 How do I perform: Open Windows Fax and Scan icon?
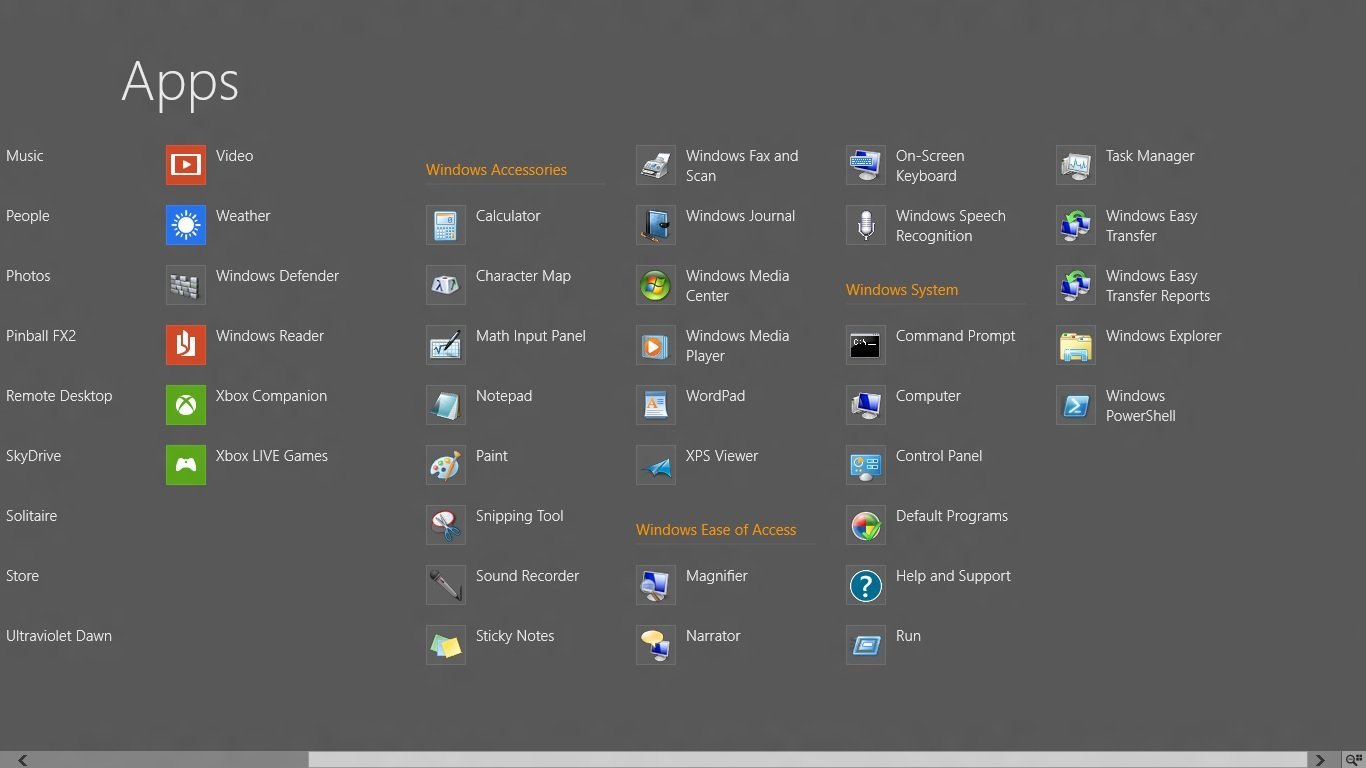656,165
